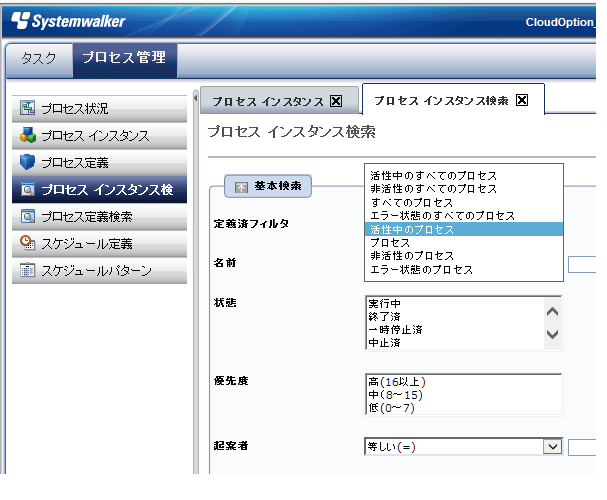Open プロセス定義 in sidebar
This screenshot has height=500, width=607.
tap(99, 163)
